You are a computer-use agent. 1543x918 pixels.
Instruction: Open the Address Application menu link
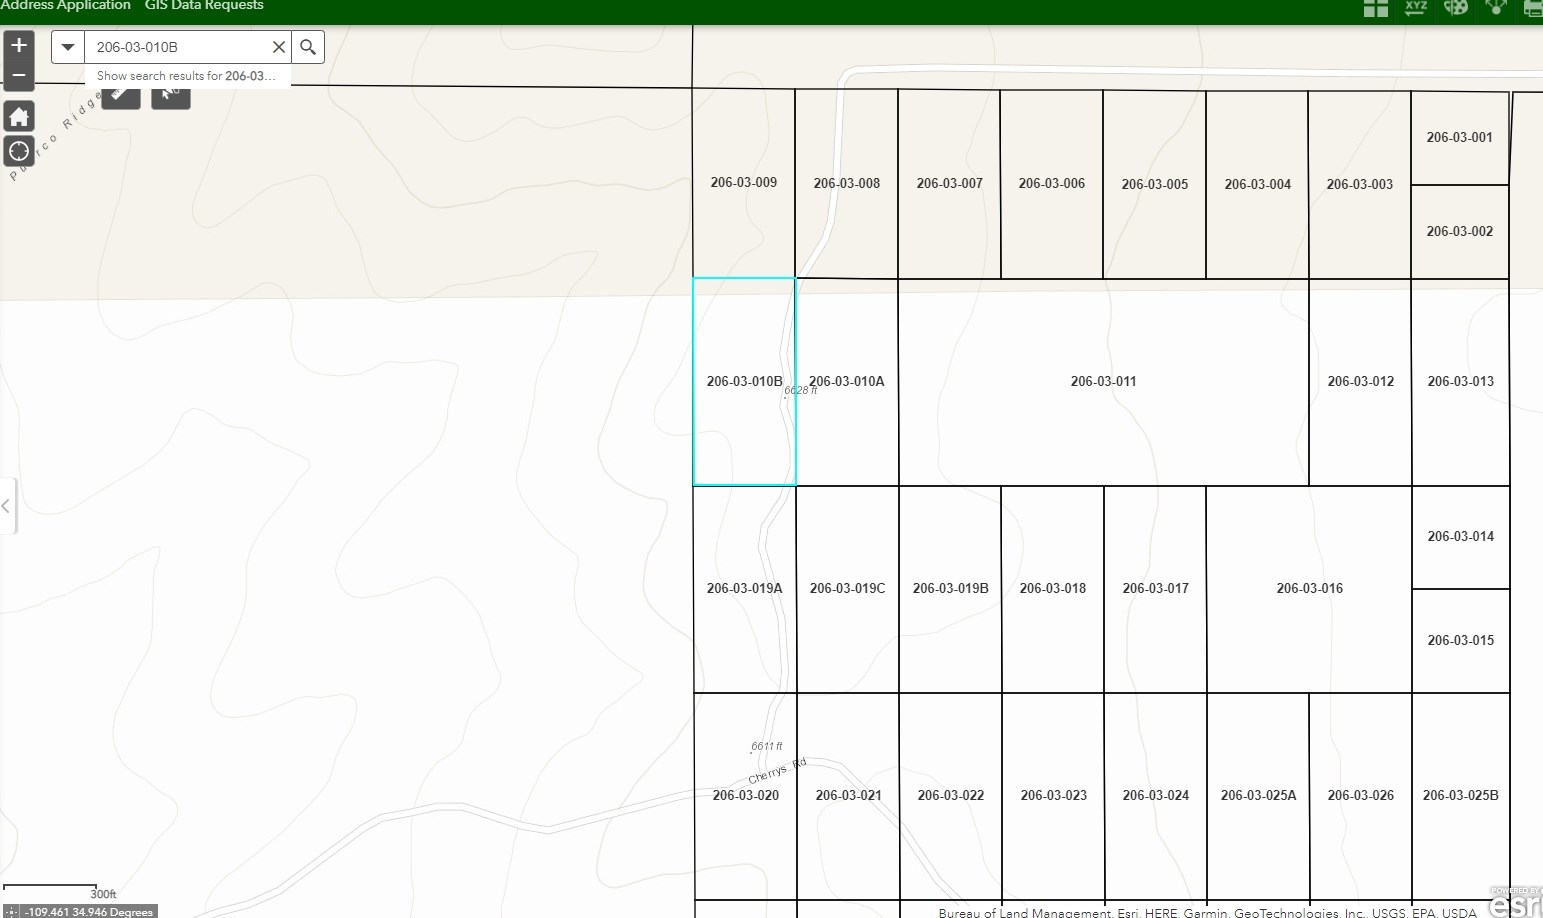(66, 6)
